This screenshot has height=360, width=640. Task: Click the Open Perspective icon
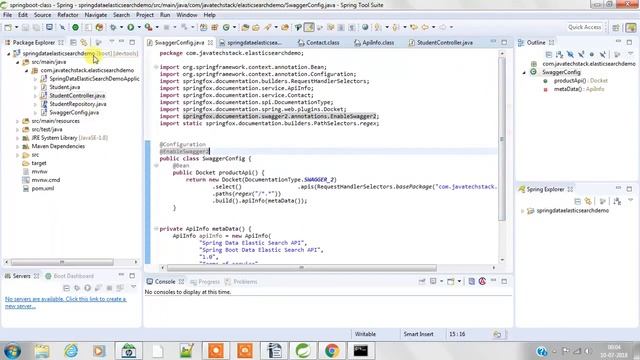616,27
